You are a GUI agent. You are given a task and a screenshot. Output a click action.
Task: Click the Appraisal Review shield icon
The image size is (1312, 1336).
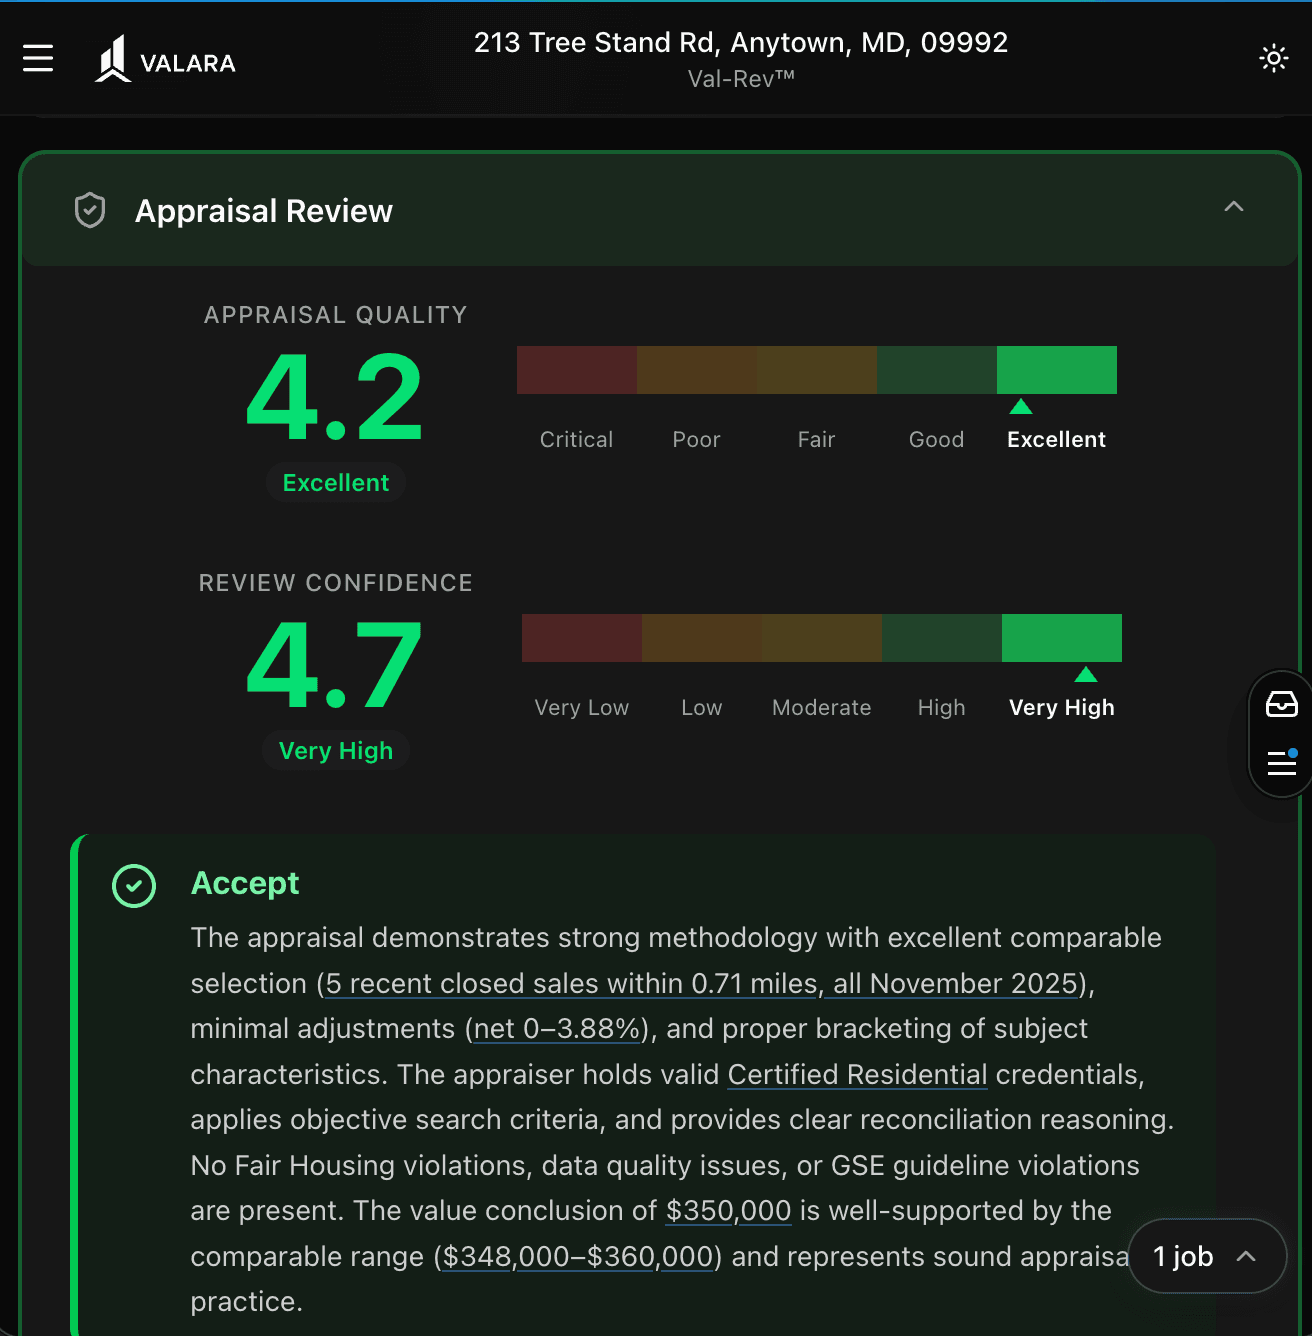[89, 210]
